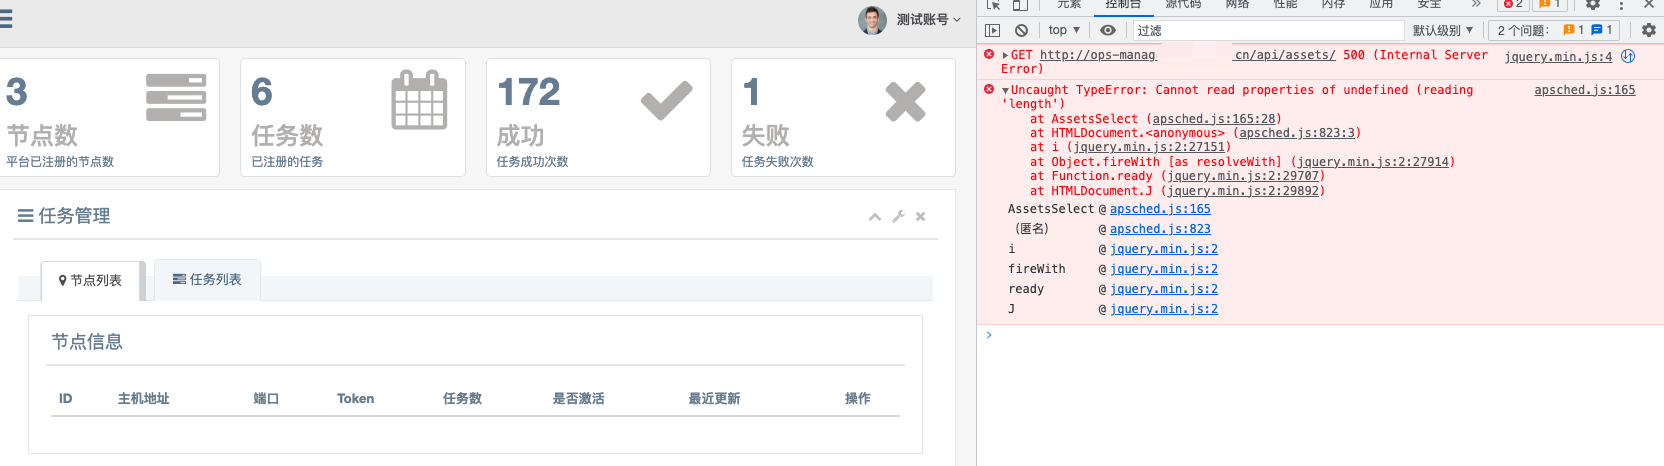Open the 默认级别 log level dropdown

pos(1442,30)
